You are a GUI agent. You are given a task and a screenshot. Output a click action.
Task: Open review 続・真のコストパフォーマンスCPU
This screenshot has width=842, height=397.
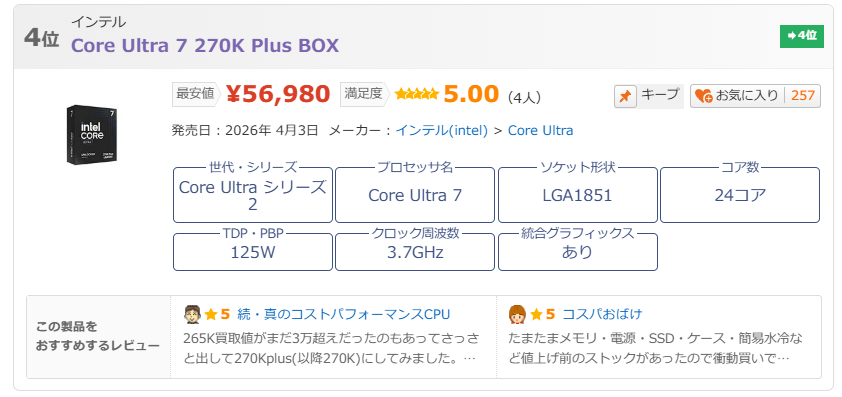click(344, 314)
